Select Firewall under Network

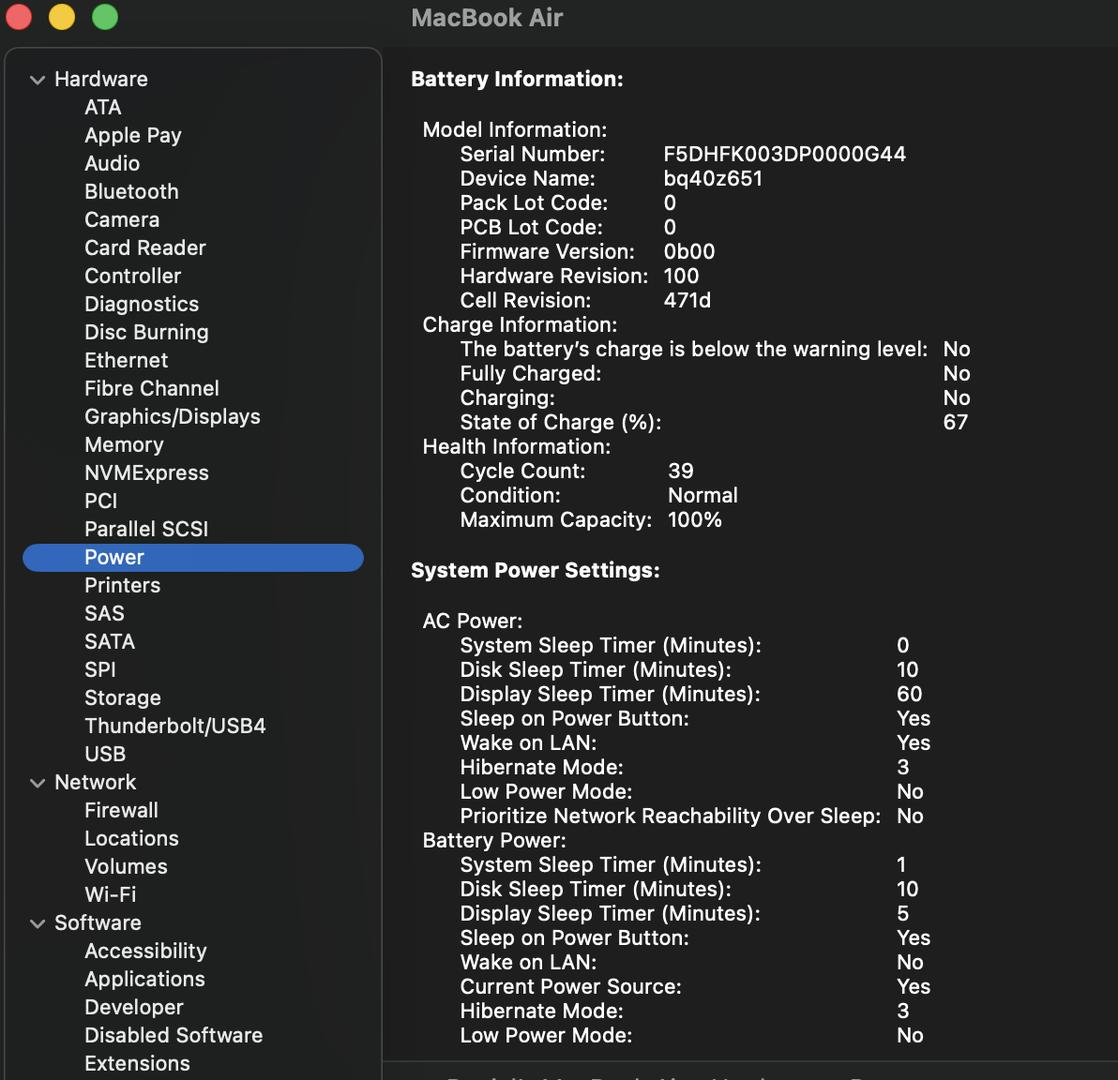point(121,811)
